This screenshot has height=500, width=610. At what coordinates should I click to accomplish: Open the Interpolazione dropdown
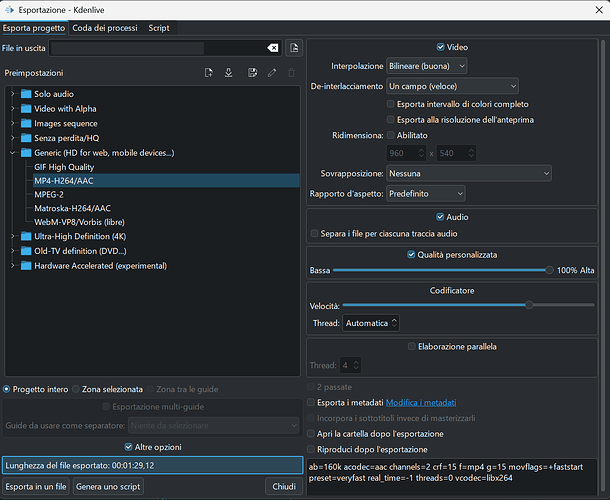pos(427,66)
